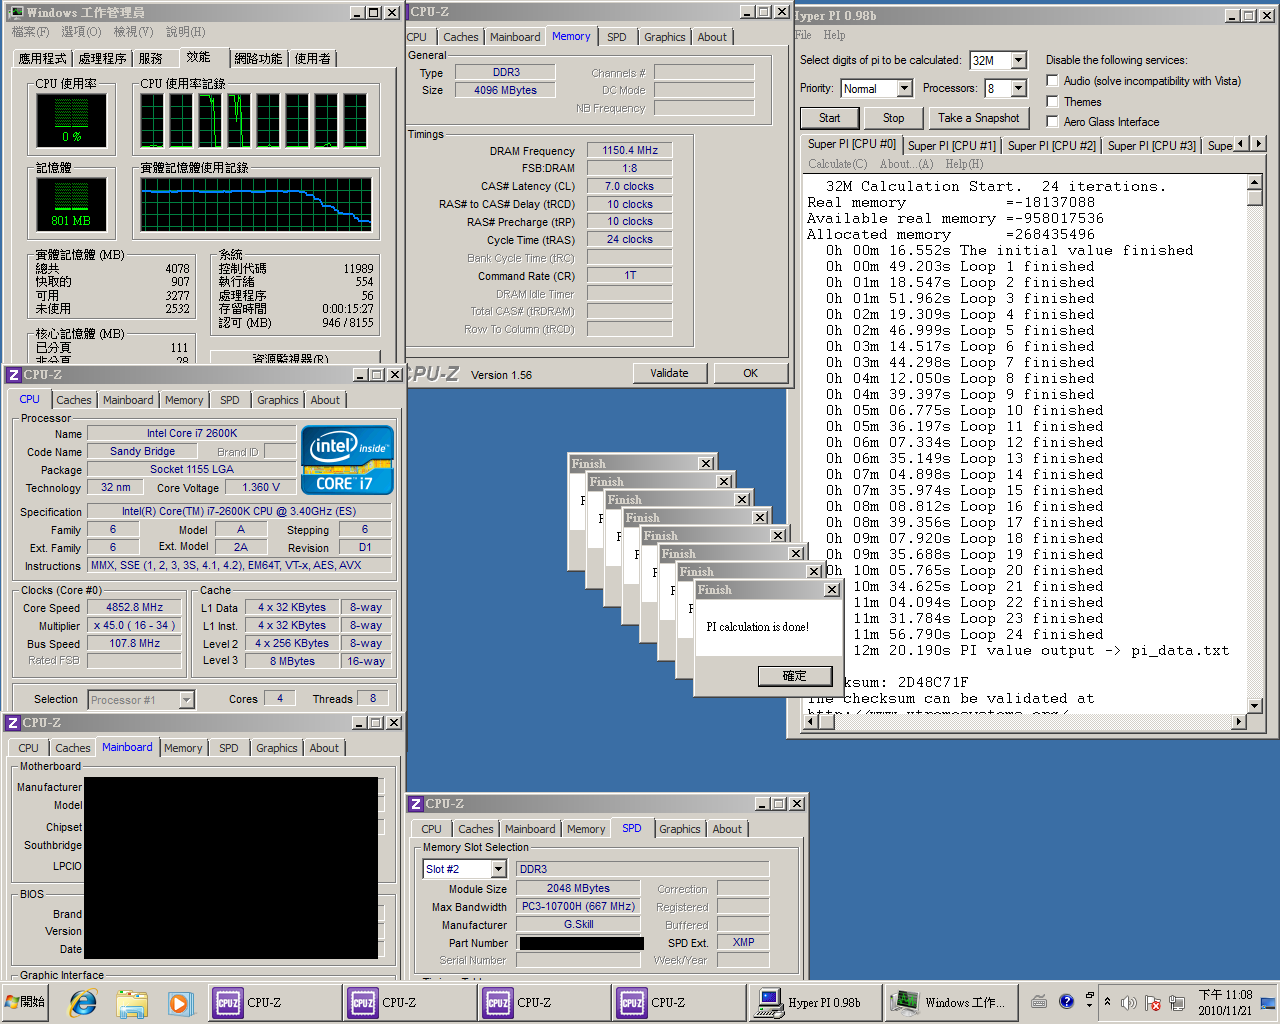Click the memory Size value 4096 MBytes

(x=505, y=90)
